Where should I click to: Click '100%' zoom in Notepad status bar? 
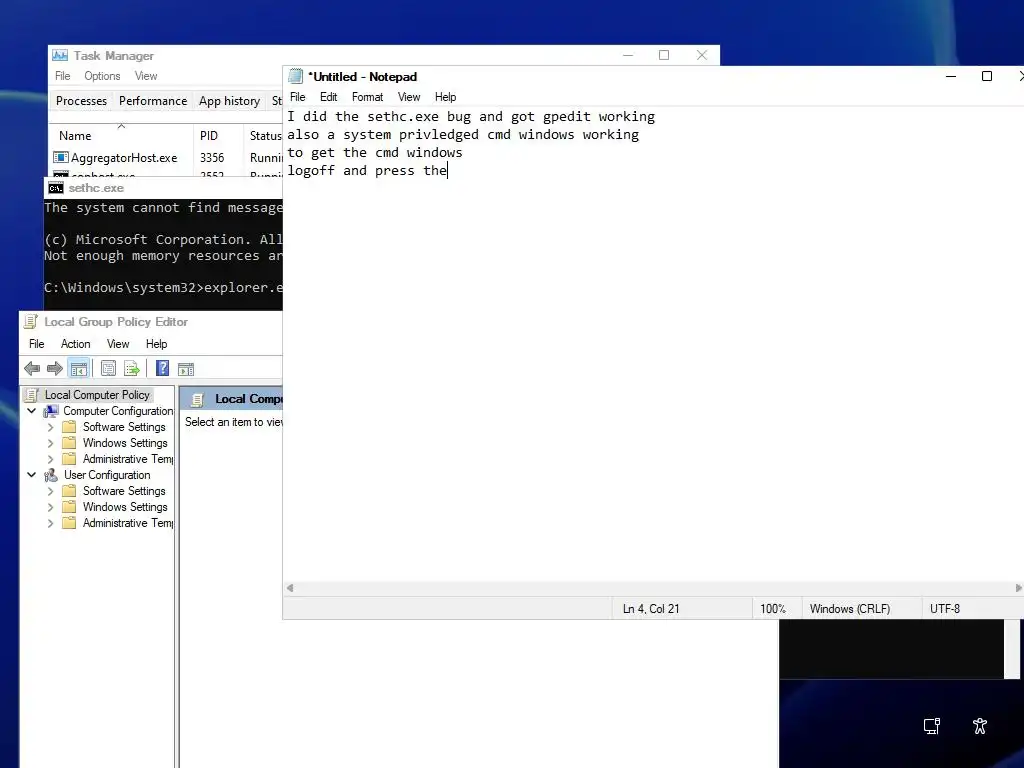(x=773, y=609)
